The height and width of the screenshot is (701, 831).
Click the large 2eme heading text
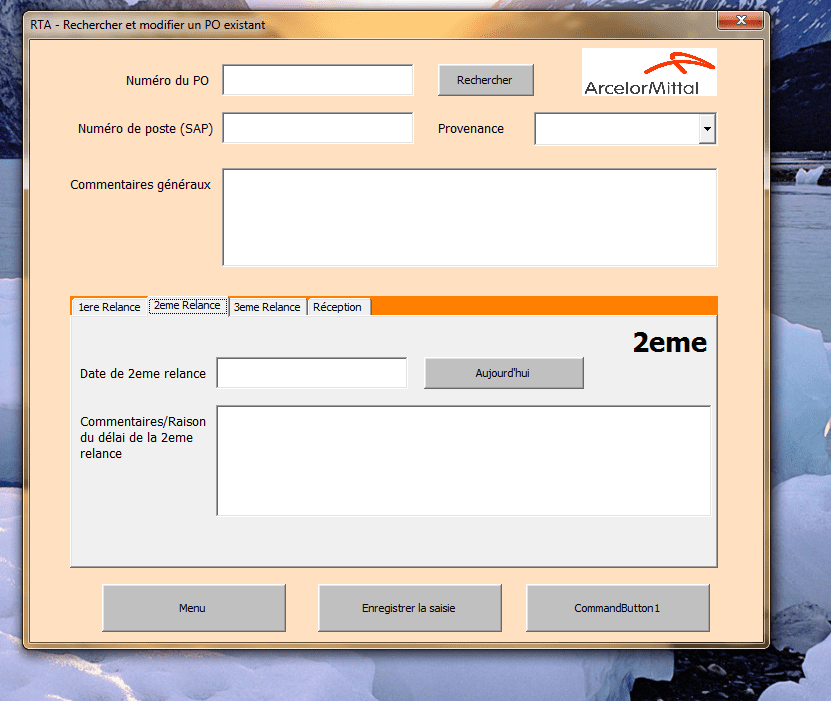670,343
